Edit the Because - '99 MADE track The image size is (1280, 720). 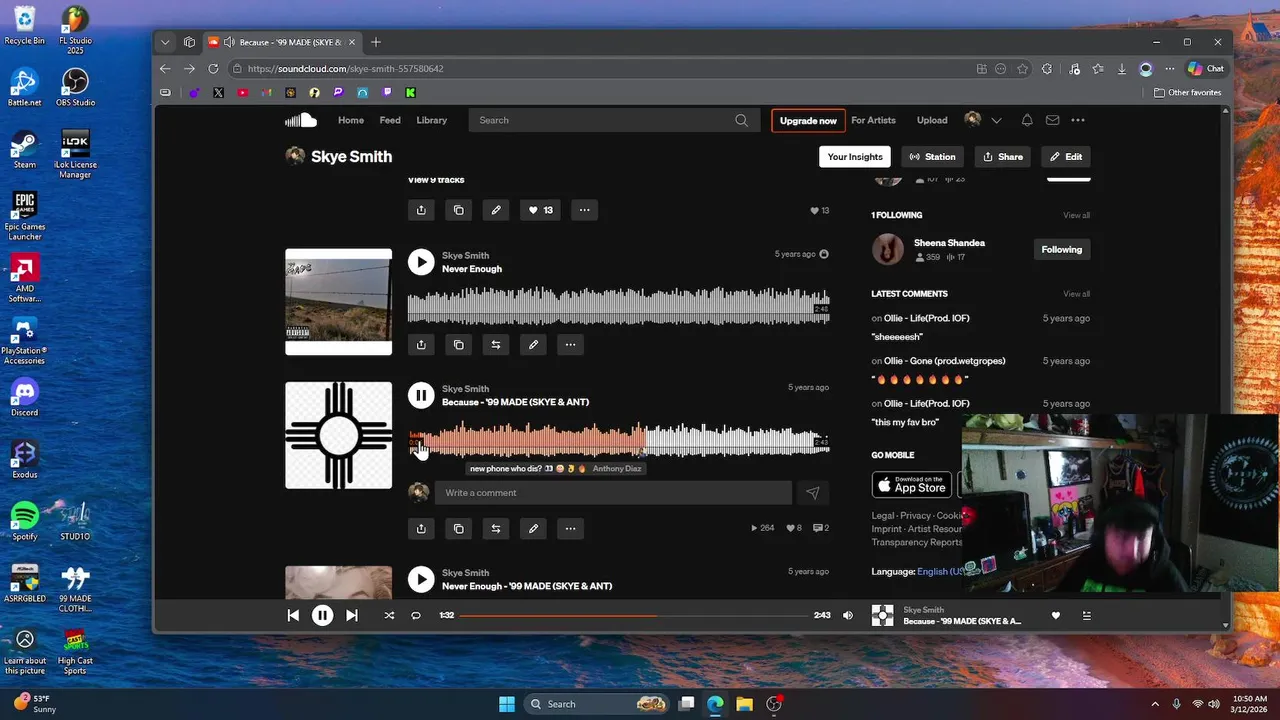click(x=533, y=528)
